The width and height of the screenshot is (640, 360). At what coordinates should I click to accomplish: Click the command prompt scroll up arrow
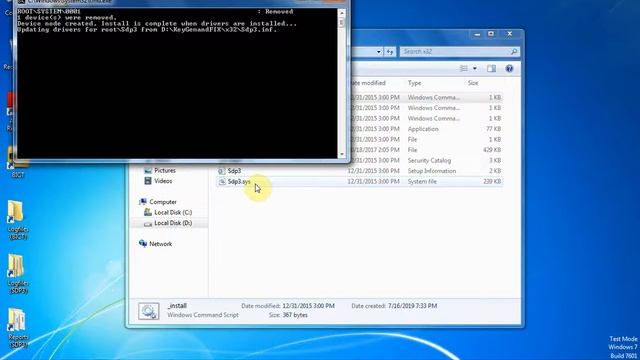(x=342, y=13)
